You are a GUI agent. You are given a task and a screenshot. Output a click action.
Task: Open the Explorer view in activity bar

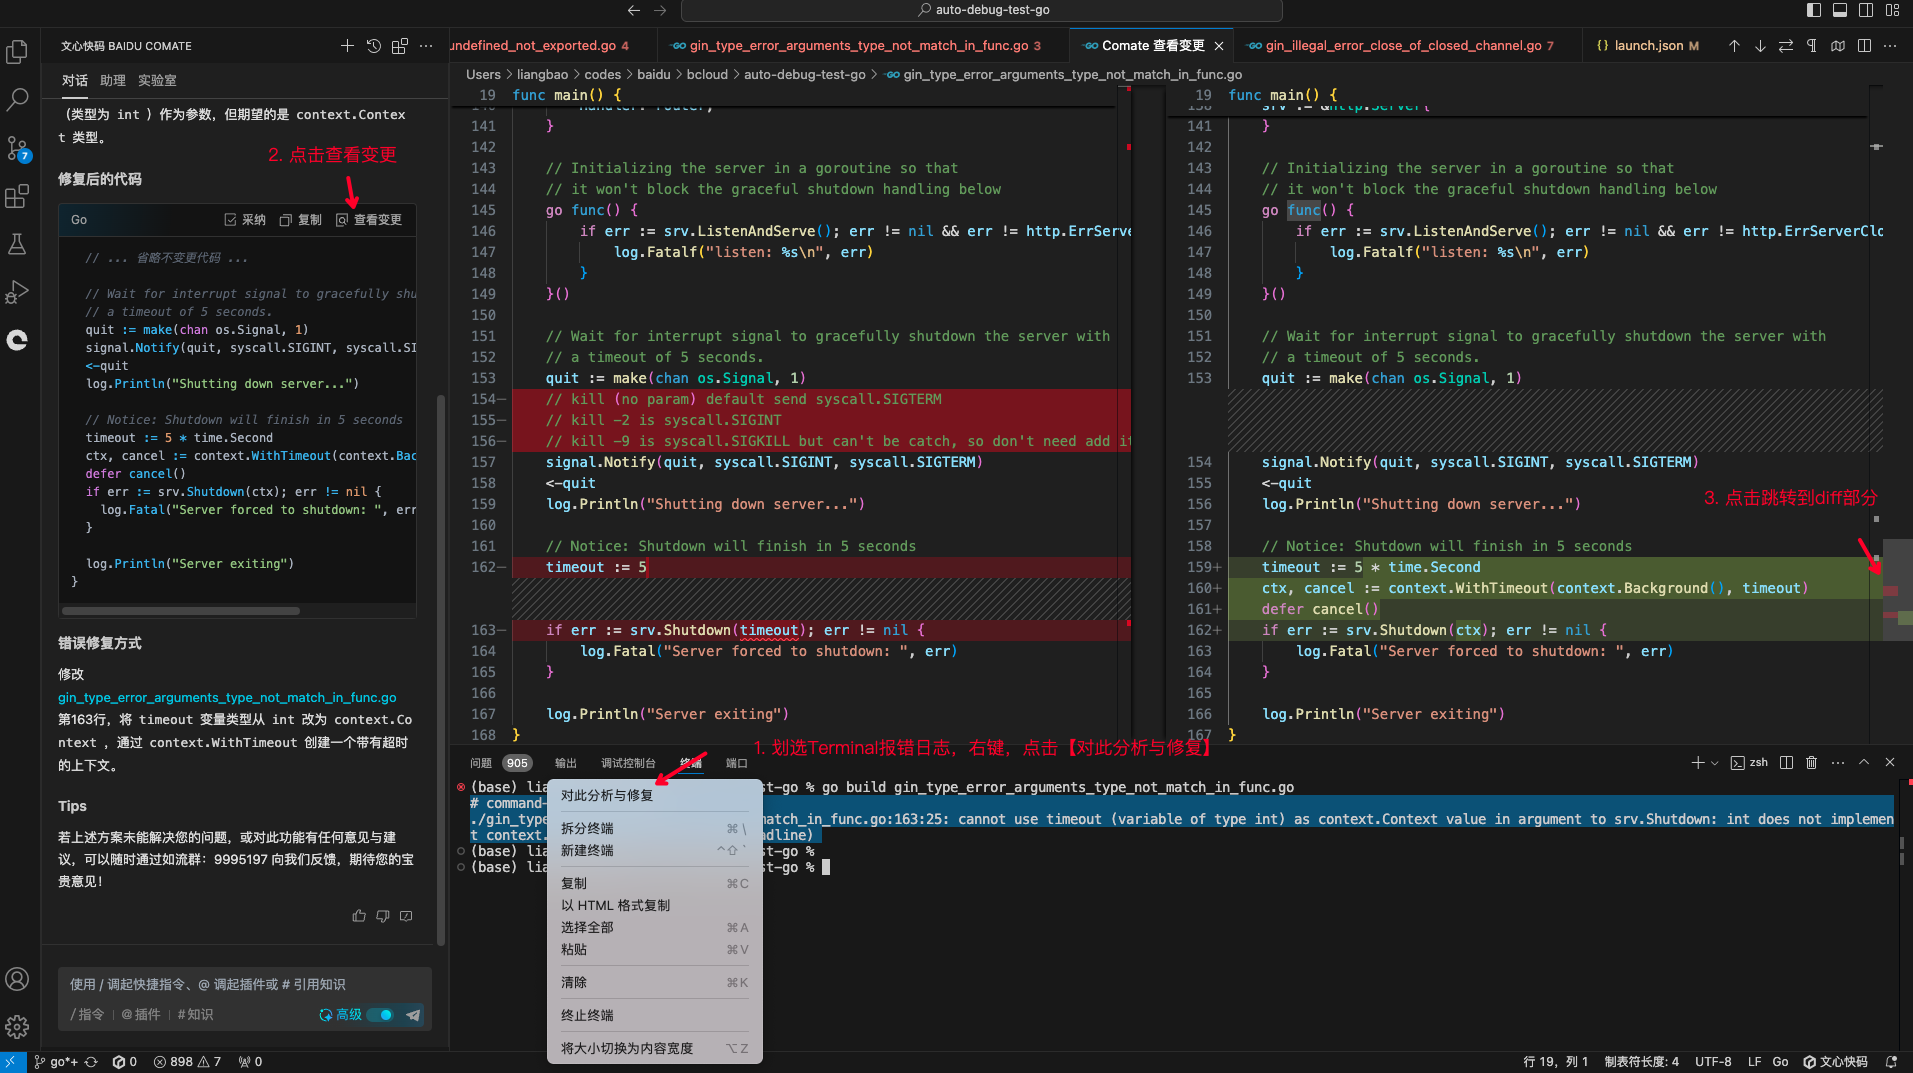pyautogui.click(x=17, y=51)
